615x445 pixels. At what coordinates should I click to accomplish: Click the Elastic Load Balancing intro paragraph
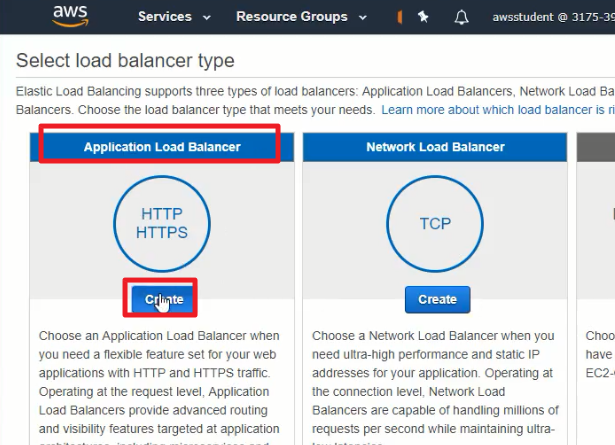tap(315, 100)
